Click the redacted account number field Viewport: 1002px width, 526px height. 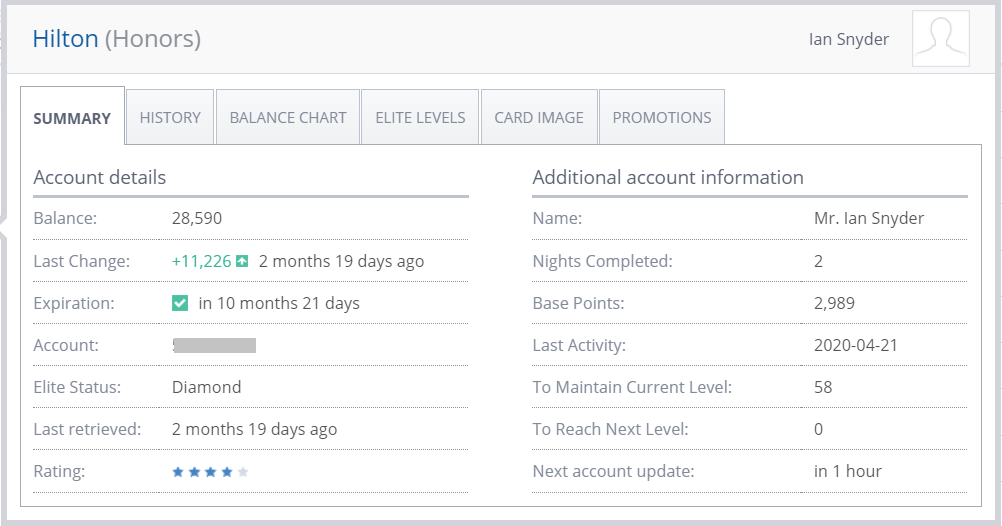click(214, 346)
